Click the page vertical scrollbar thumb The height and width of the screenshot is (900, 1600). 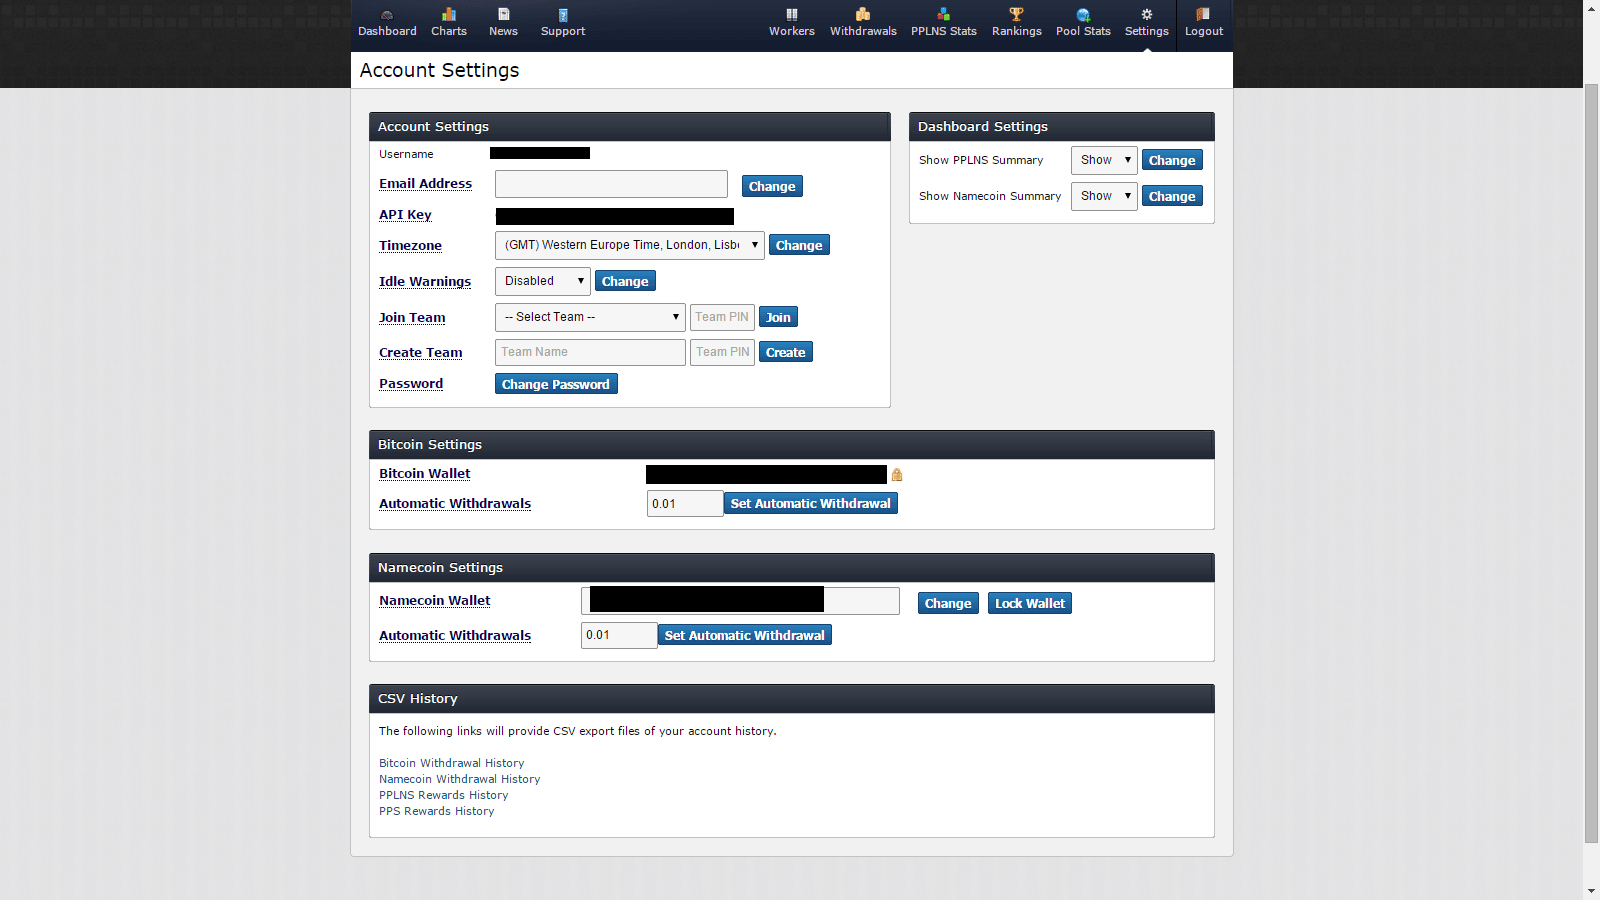[1591, 464]
